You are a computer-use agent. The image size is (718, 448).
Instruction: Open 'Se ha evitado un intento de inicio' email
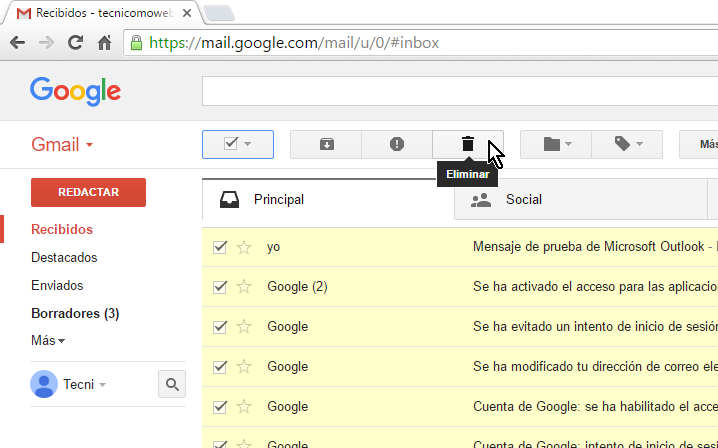click(x=595, y=327)
